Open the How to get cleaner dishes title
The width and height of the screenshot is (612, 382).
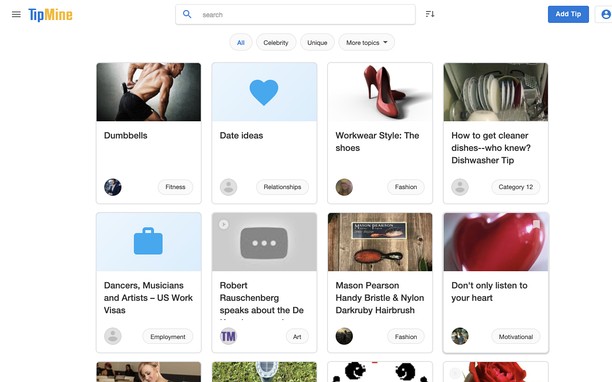pos(491,148)
